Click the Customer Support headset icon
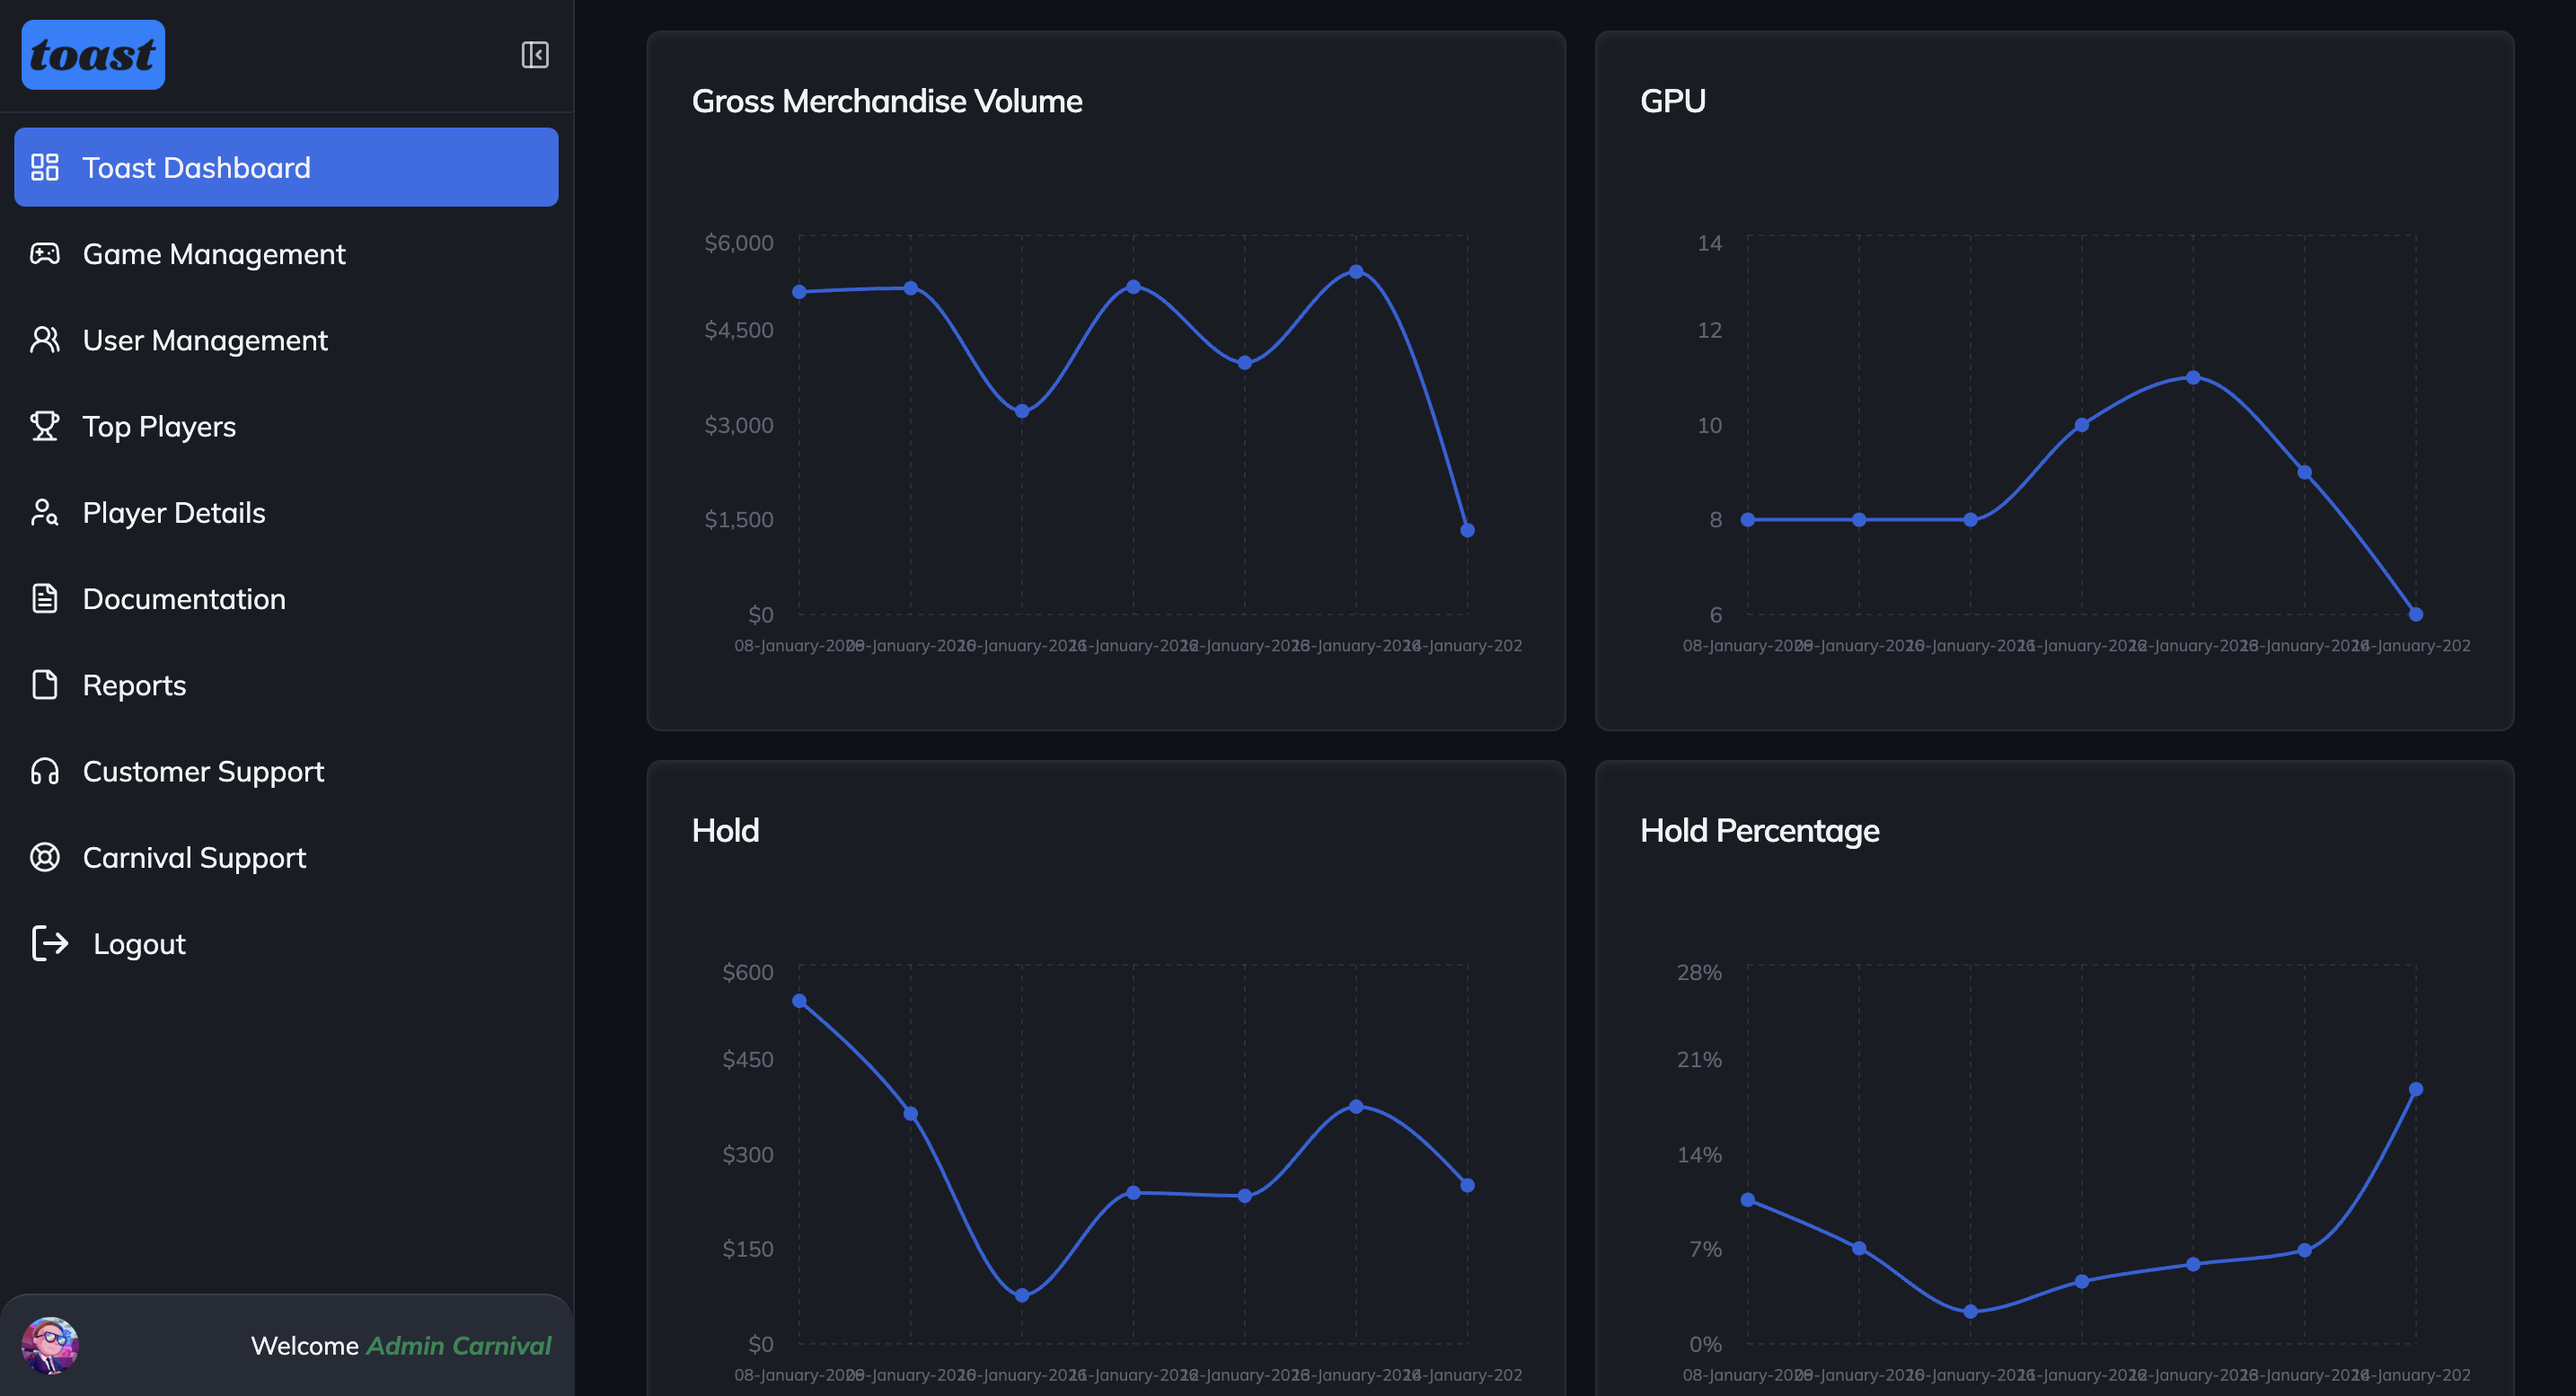 click(x=45, y=771)
